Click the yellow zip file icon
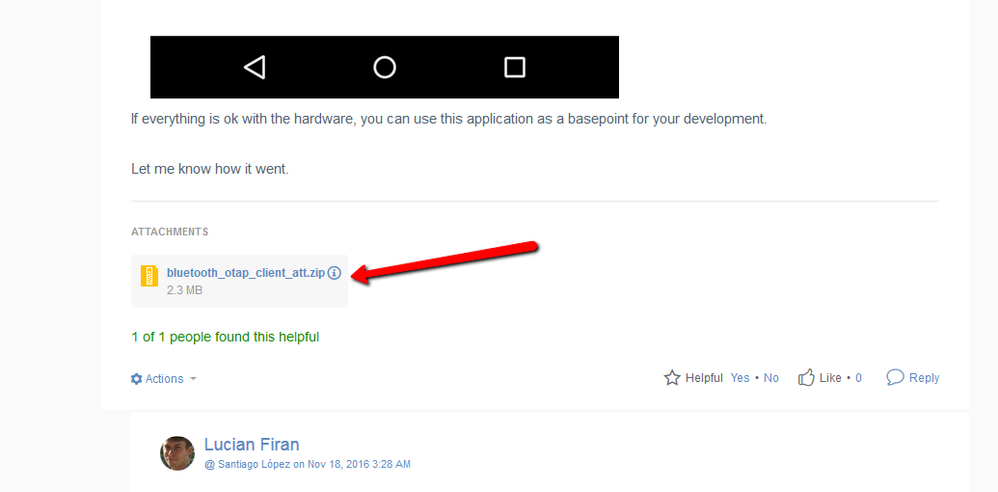Image resolution: width=998 pixels, height=492 pixels. [150, 276]
